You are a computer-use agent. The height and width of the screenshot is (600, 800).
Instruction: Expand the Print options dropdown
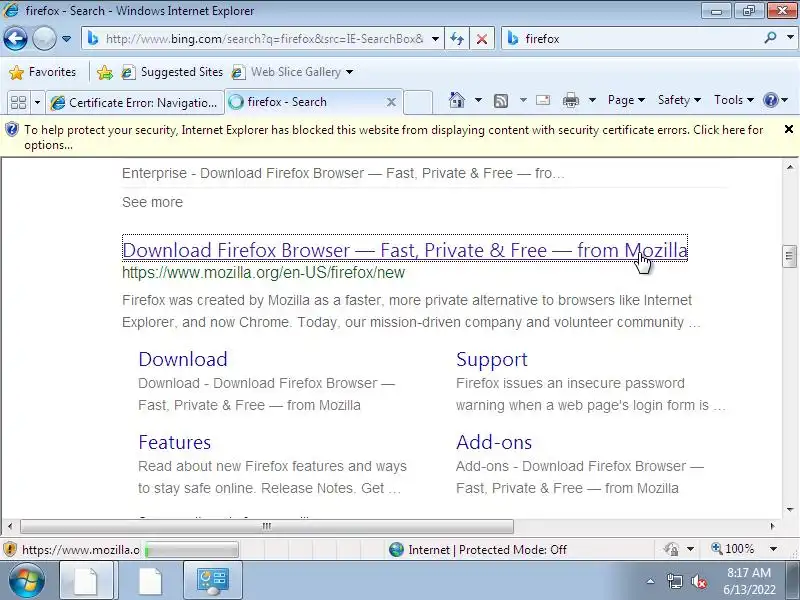tap(592, 100)
